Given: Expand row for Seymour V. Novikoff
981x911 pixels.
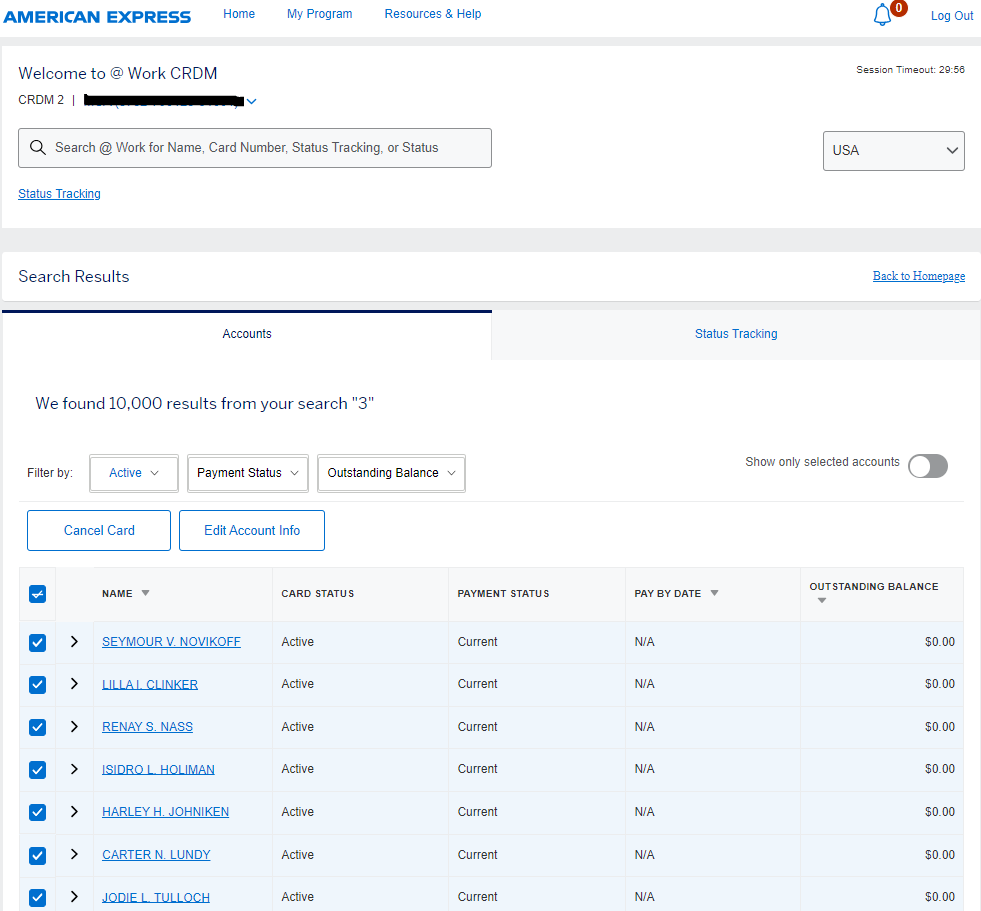Looking at the screenshot, I should click(x=74, y=642).
